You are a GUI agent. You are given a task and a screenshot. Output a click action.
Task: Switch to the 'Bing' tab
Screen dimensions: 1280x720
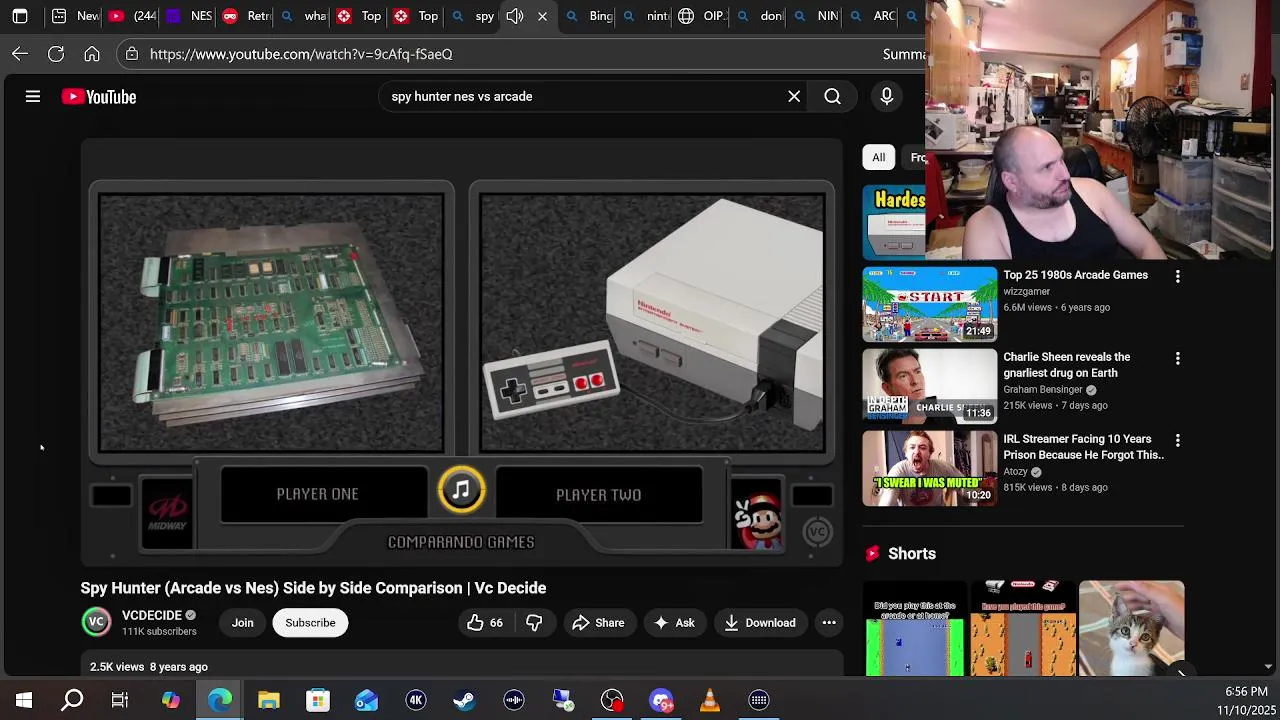point(589,16)
